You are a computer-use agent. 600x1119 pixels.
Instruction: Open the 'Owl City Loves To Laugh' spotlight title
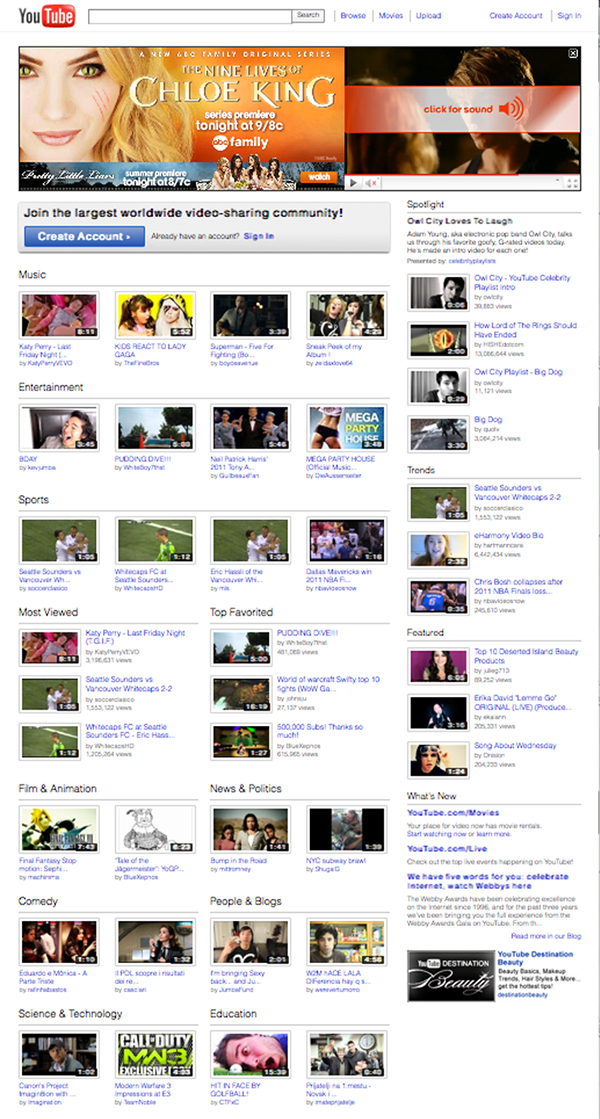point(459,221)
